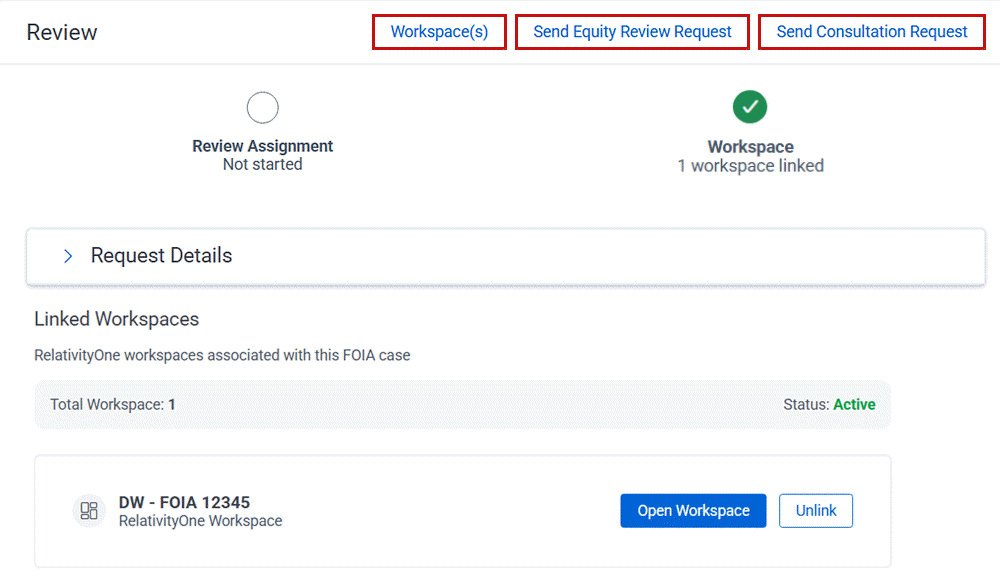Click the Linked Workspaces heading
The height and width of the screenshot is (578, 1000).
(116, 319)
